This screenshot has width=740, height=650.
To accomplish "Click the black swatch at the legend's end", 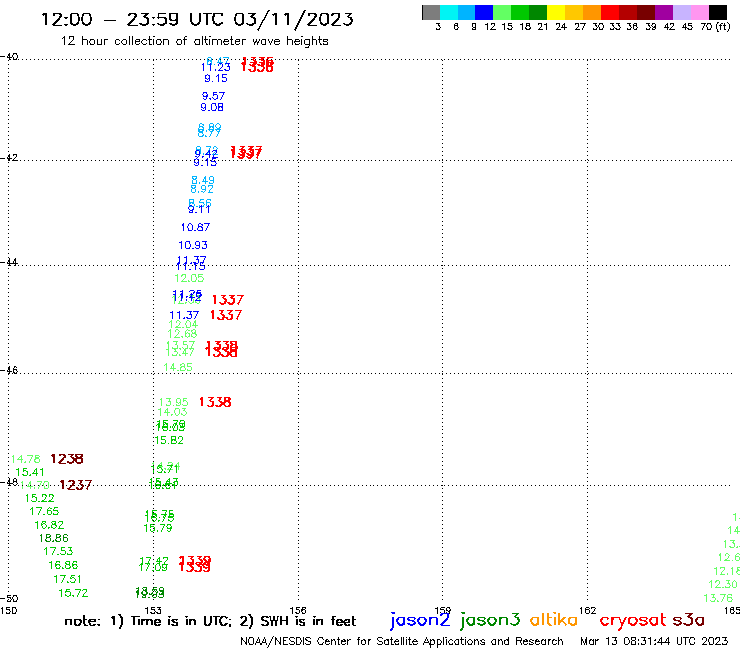I will (x=717, y=12).
